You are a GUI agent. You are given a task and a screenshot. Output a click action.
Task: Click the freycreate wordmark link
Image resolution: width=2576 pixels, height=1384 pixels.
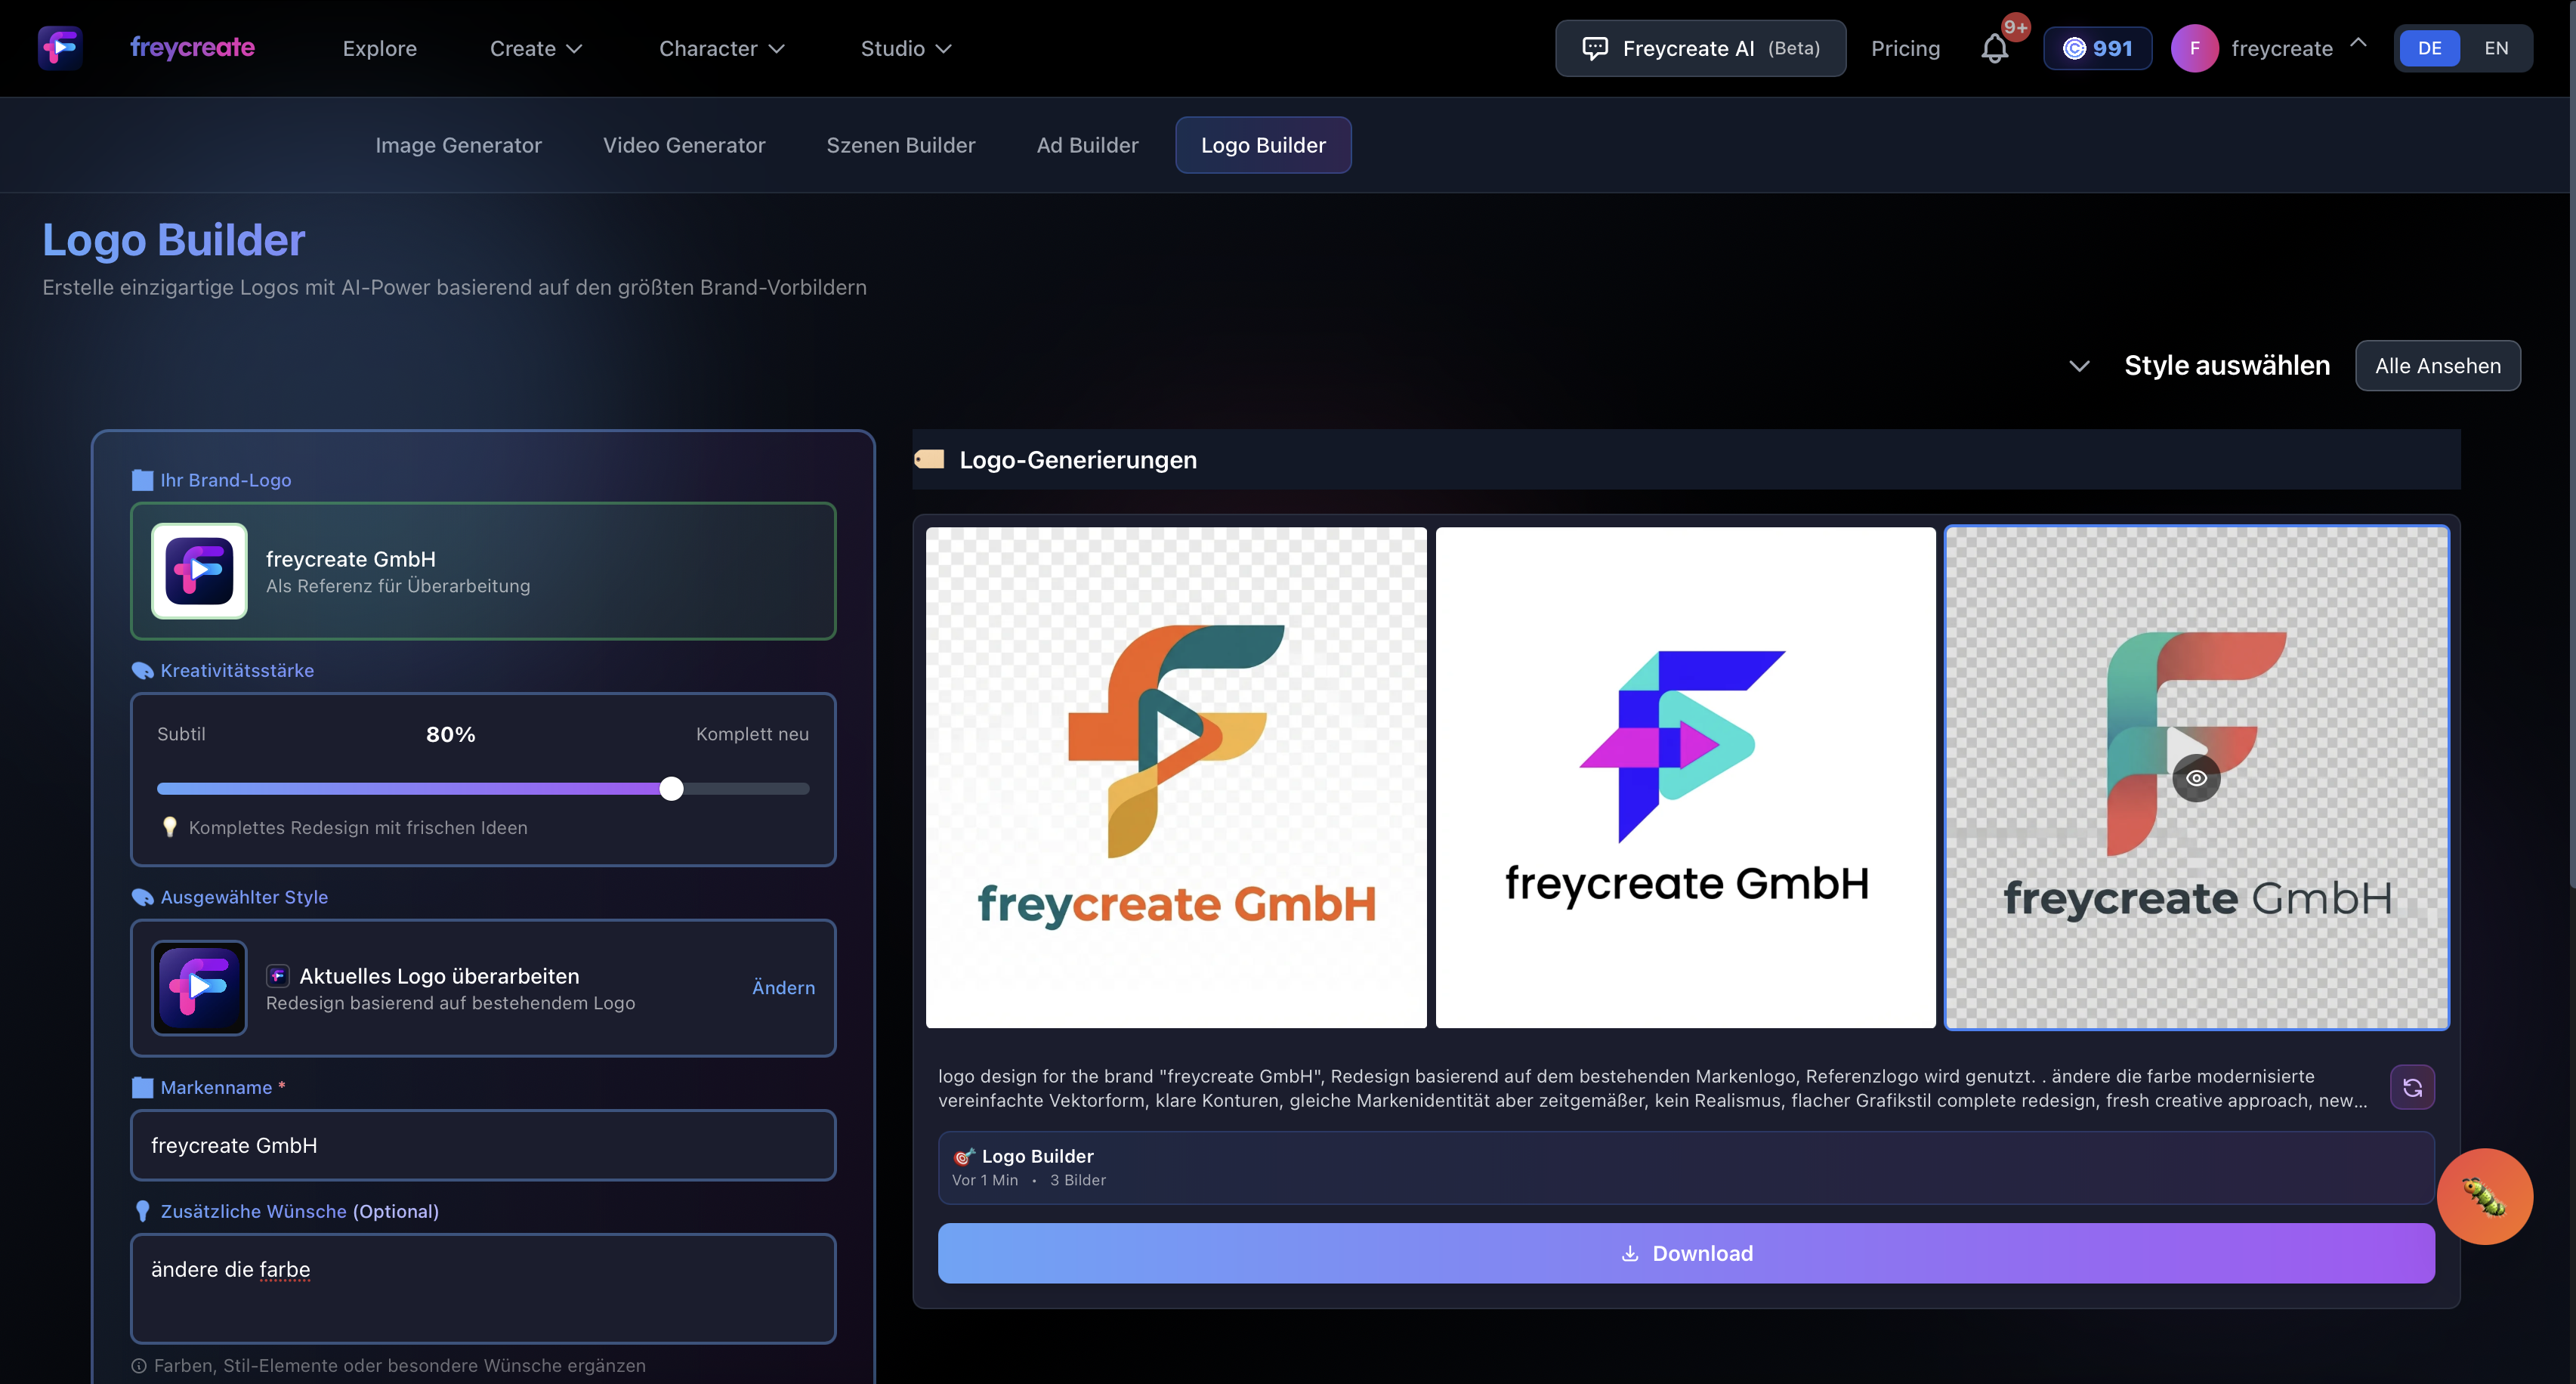[x=192, y=47]
